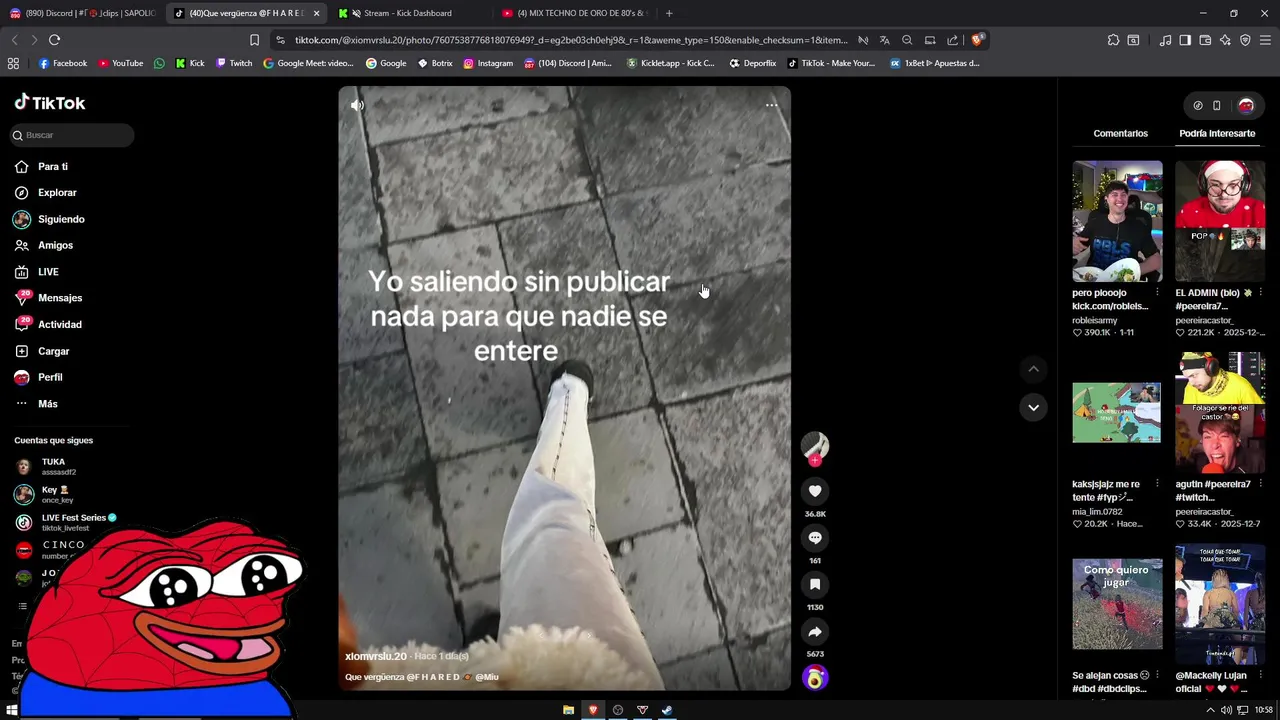This screenshot has height=720, width=1280.
Task: Follow the creator via the avatar plus badge
Action: click(x=815, y=461)
